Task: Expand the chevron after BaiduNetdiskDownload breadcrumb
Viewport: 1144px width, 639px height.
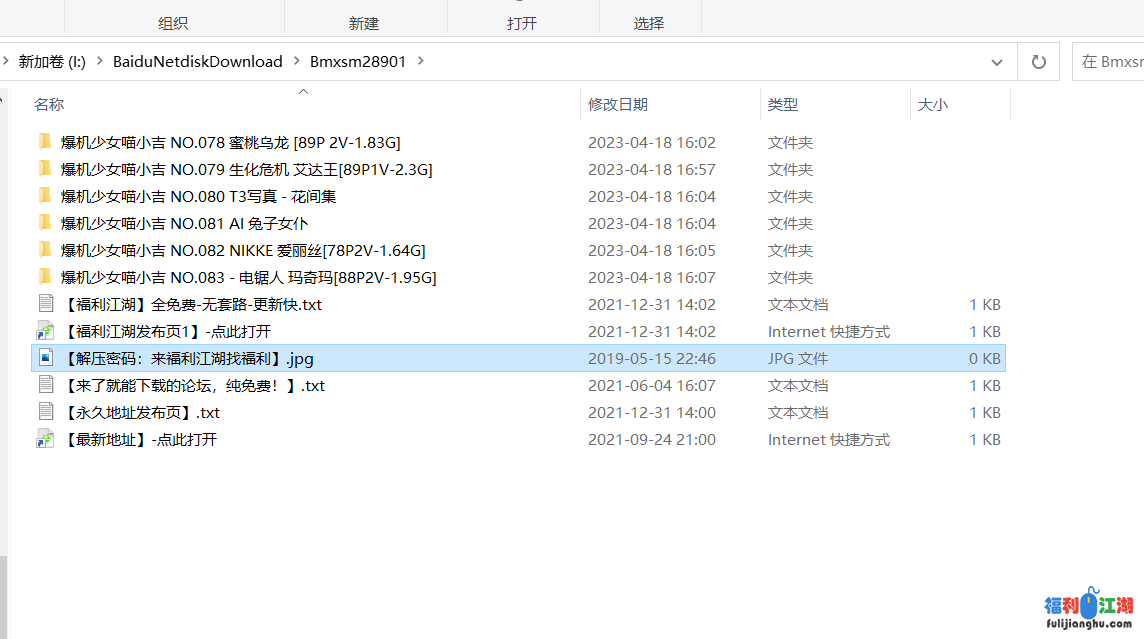Action: coord(296,61)
